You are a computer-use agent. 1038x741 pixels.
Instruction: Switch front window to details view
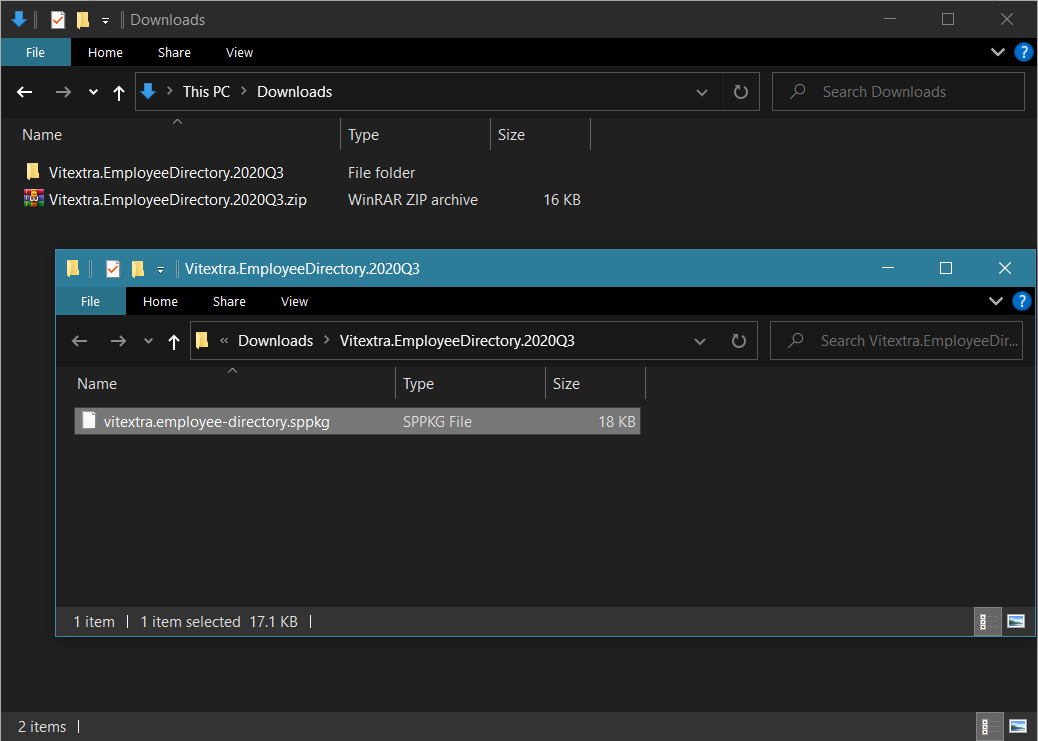pyautogui.click(x=986, y=621)
